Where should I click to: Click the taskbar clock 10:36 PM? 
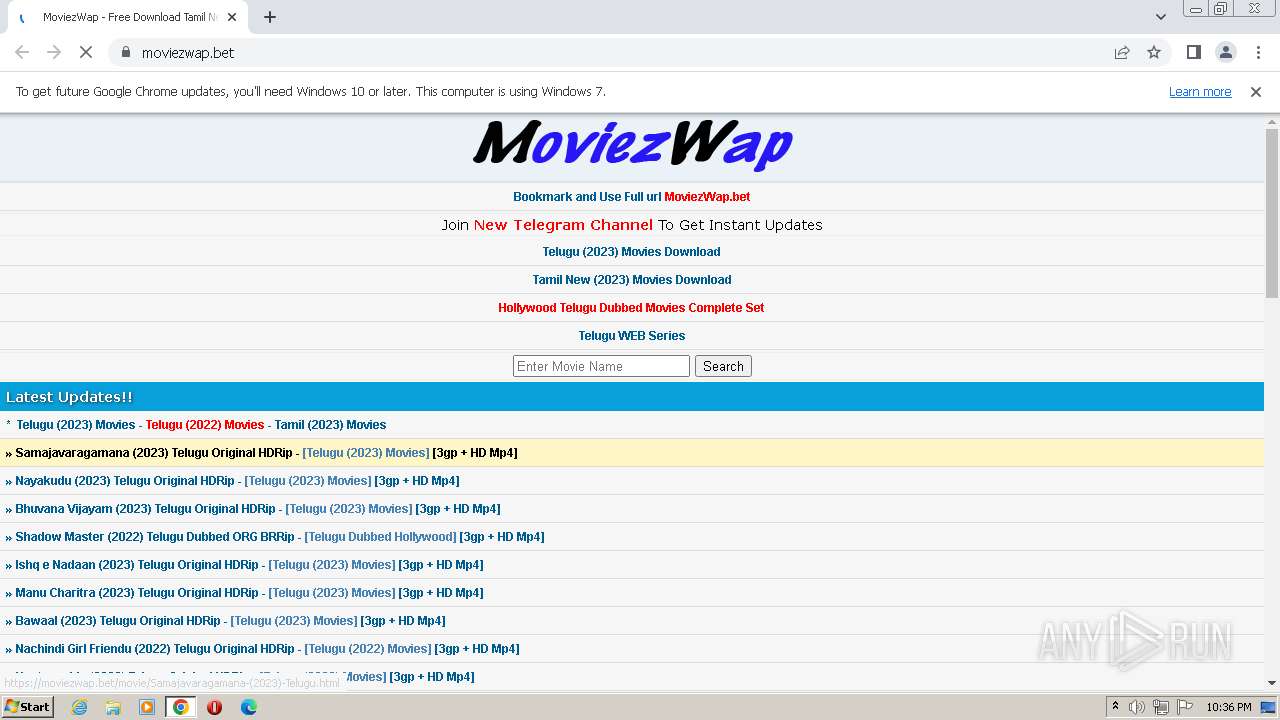tap(1229, 707)
